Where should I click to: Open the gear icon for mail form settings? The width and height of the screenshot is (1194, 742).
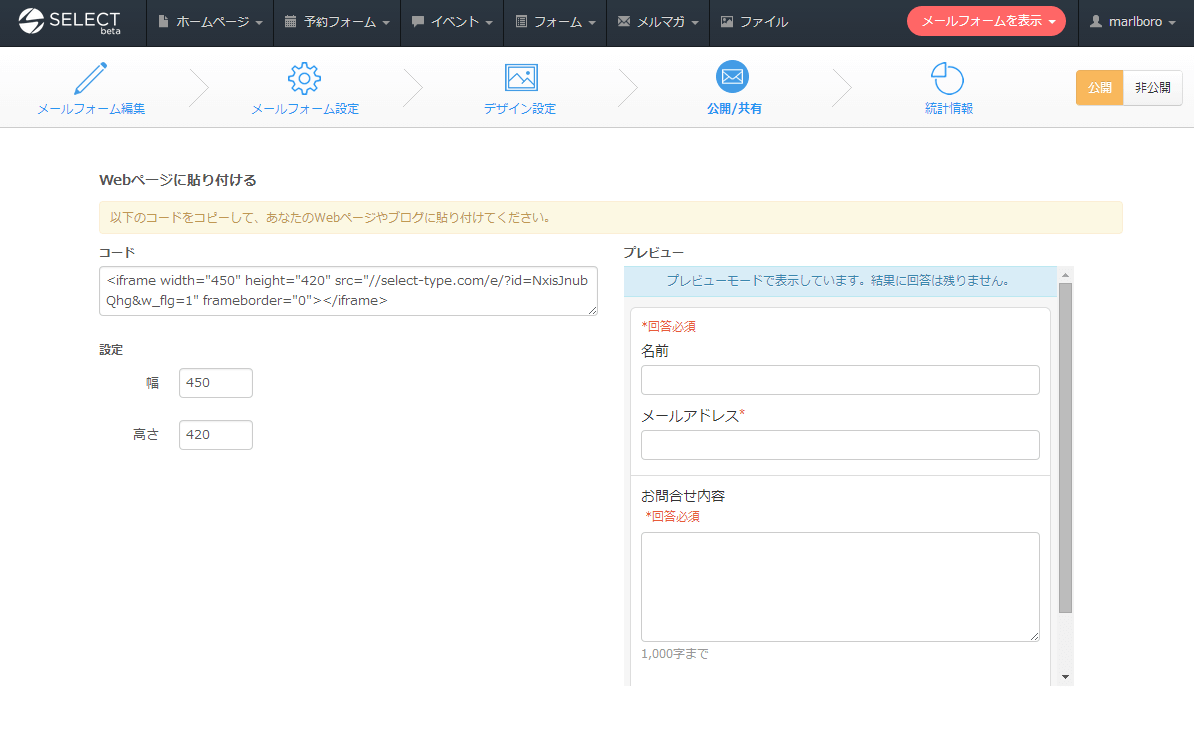[304, 78]
